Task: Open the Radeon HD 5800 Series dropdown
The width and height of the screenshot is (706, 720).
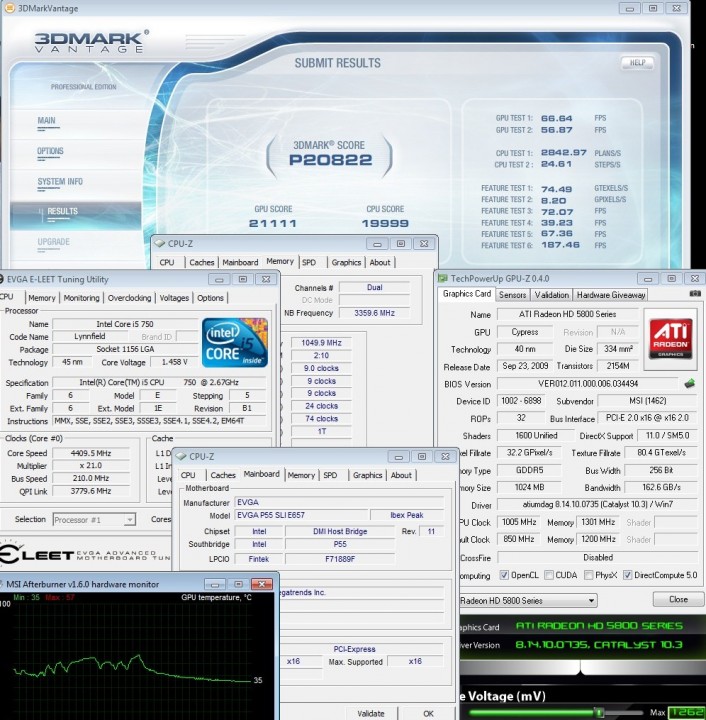Action: 528,600
